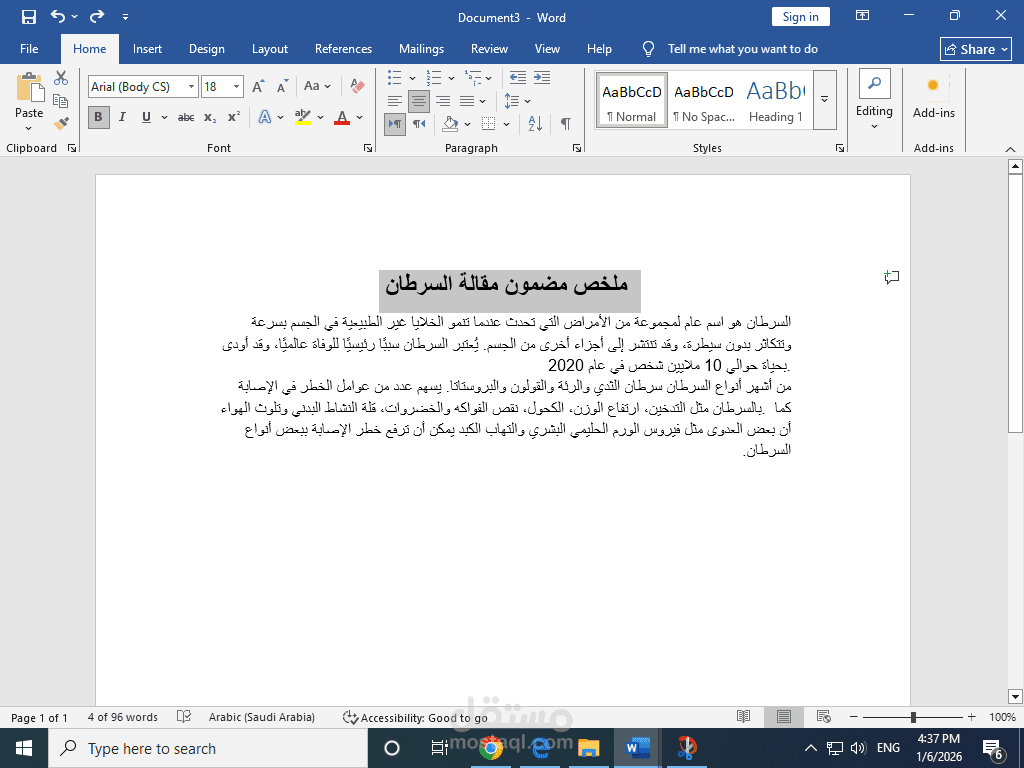
Task: Switch to the References ribbon tab
Action: [x=343, y=48]
